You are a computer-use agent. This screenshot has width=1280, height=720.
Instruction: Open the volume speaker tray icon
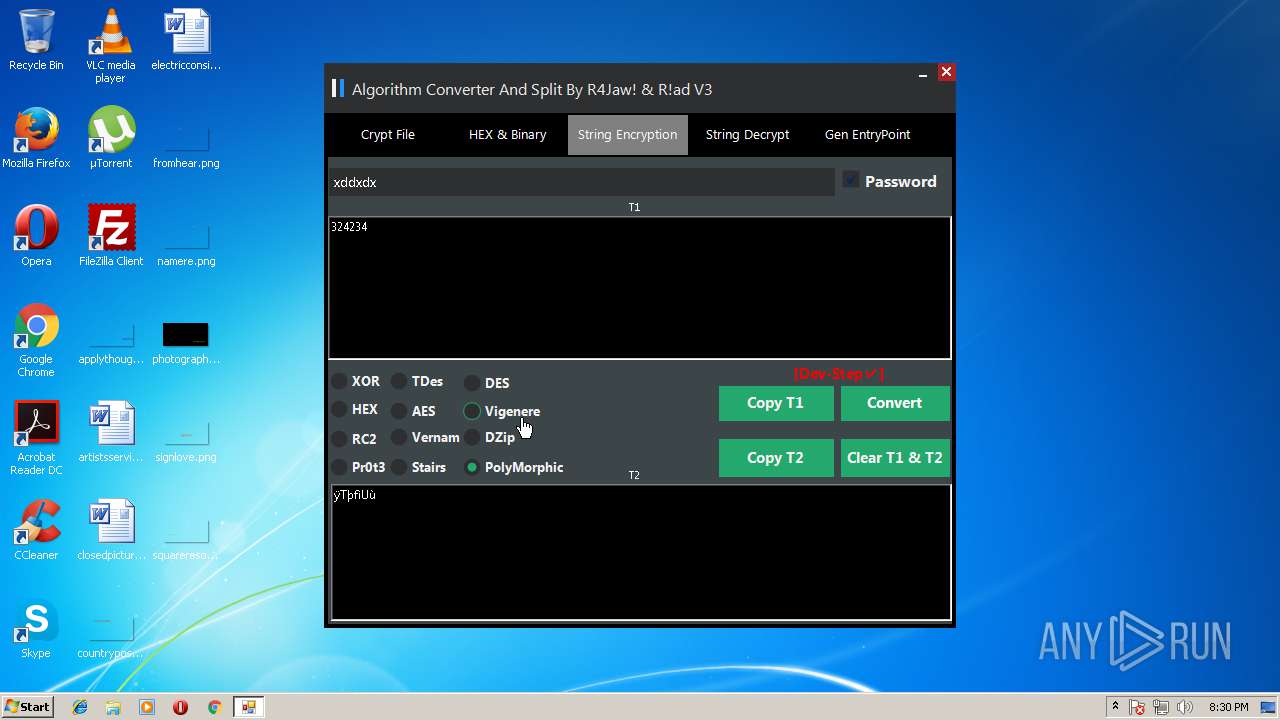1185,707
